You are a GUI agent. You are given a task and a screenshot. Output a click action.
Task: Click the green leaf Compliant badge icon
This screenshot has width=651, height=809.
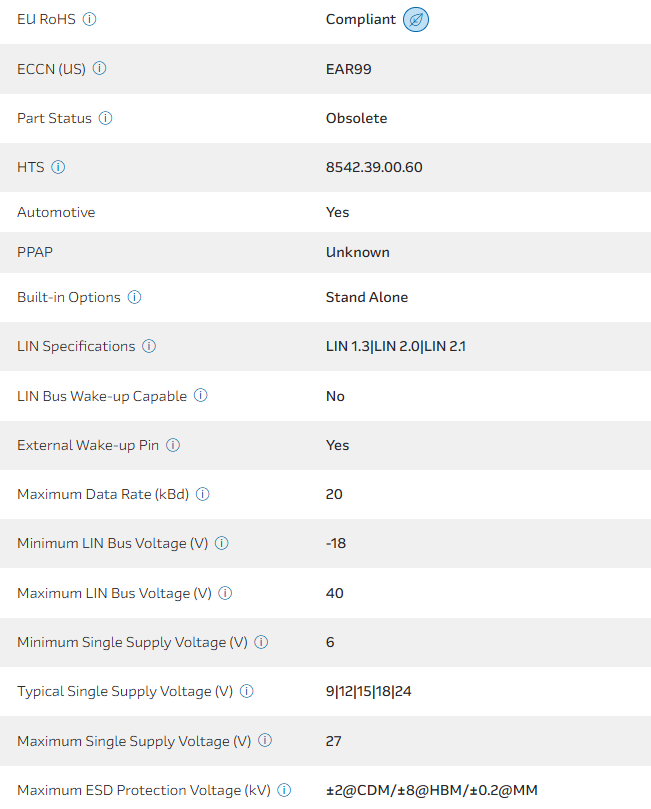coord(416,19)
